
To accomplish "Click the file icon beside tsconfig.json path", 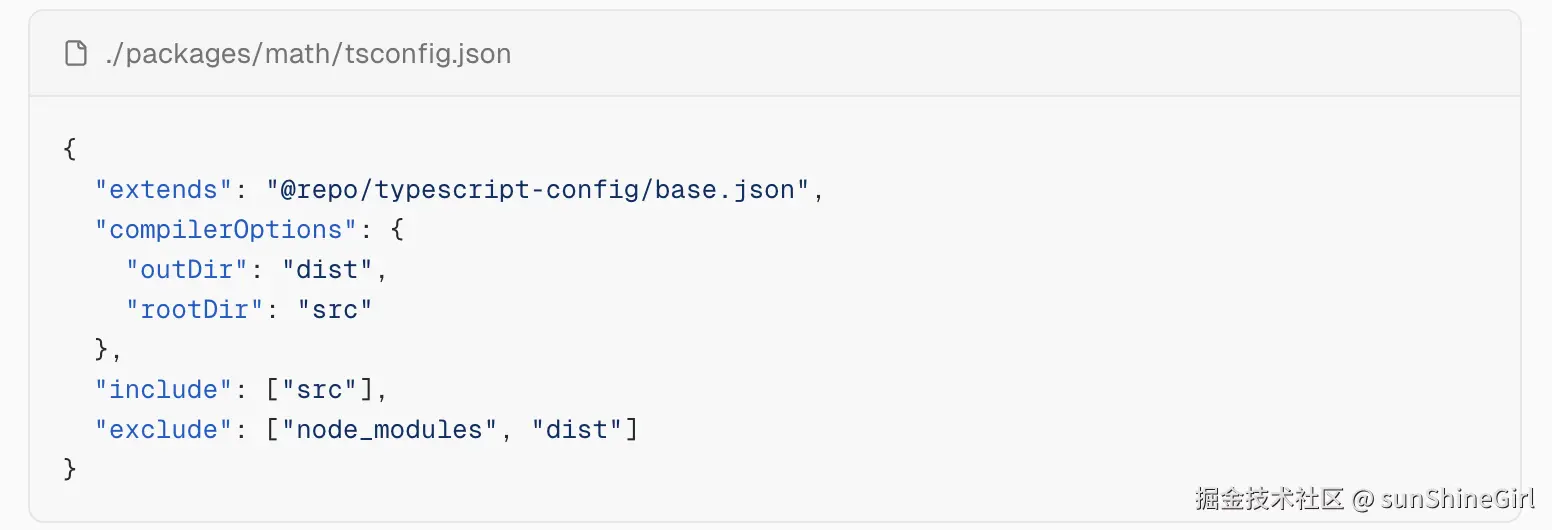I will 76,53.
